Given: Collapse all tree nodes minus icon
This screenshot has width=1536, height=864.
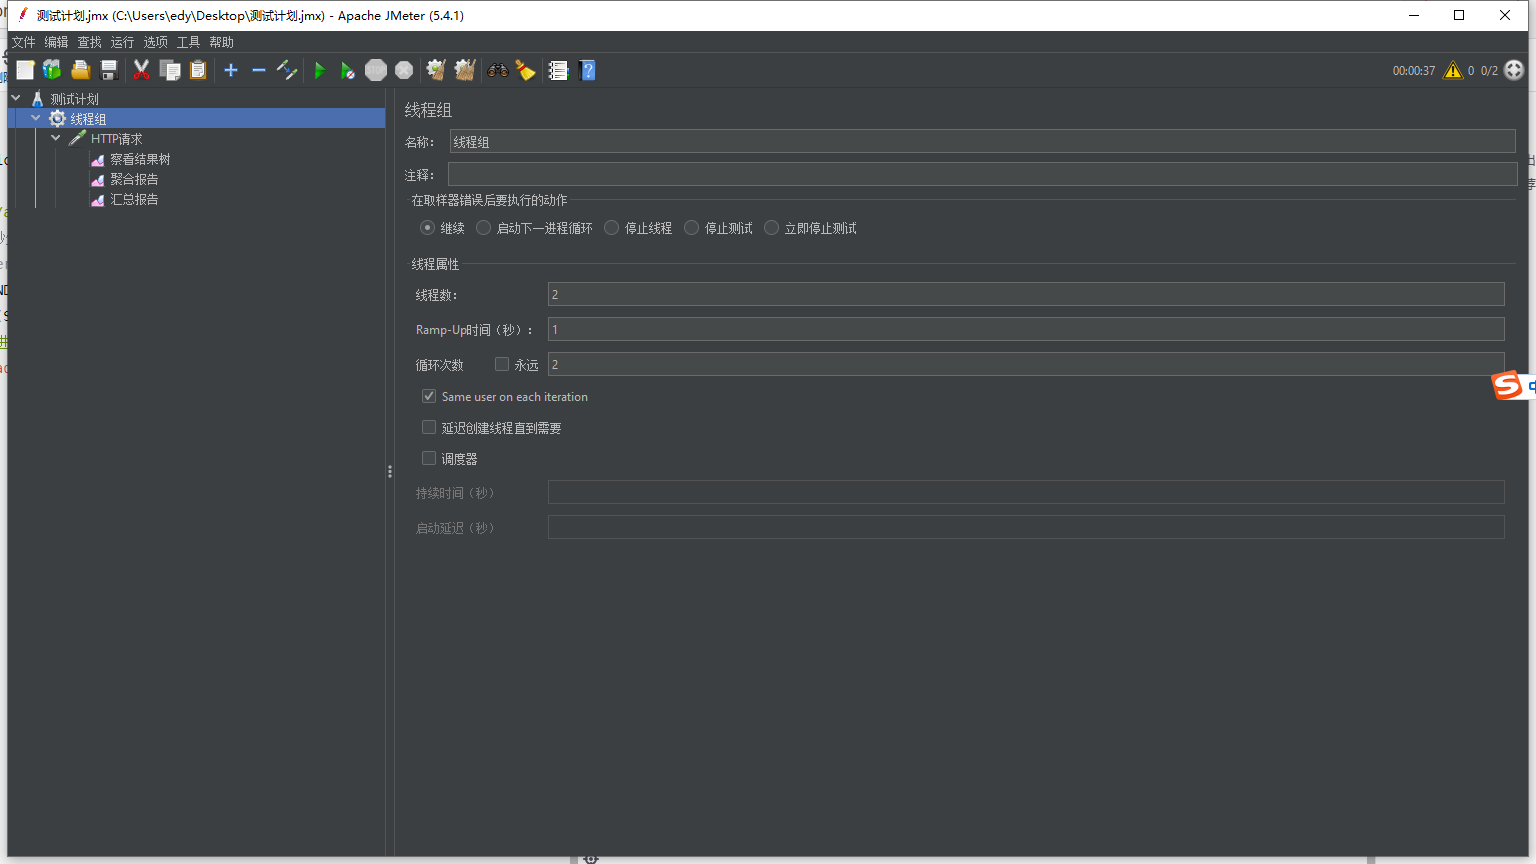Looking at the screenshot, I should click(259, 70).
